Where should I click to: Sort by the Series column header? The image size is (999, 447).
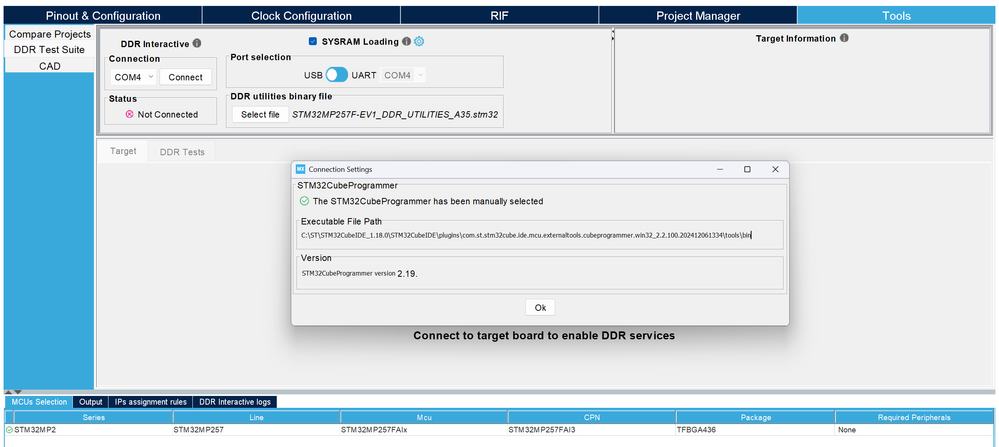pos(94,418)
